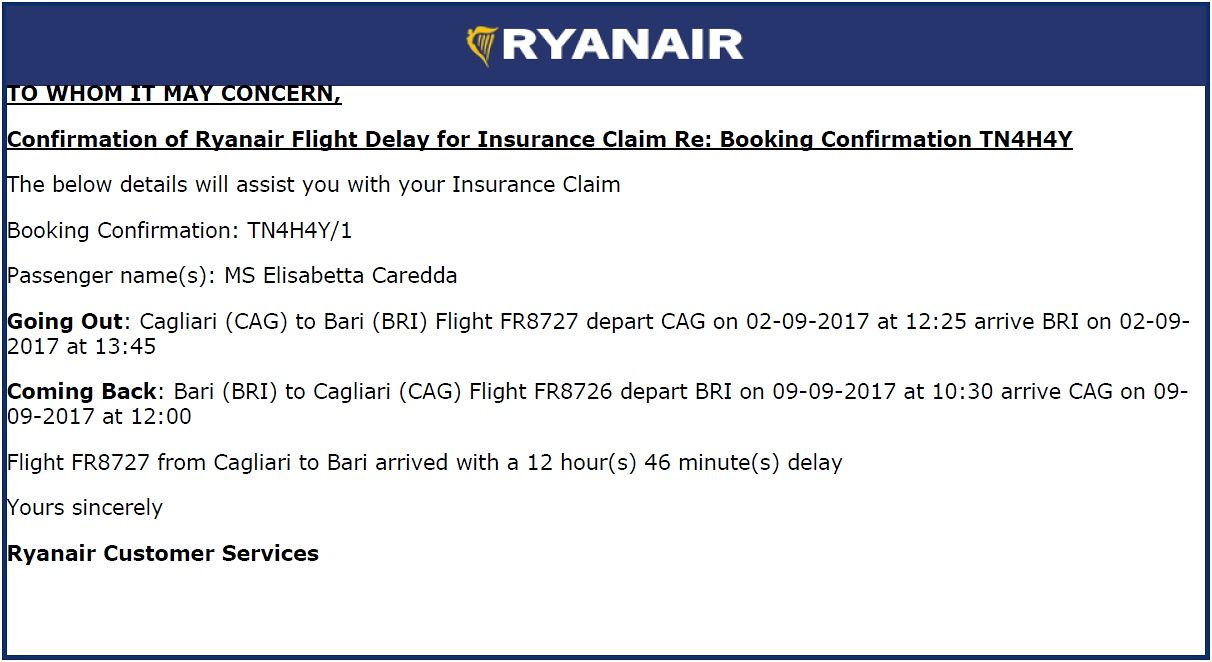Image resolution: width=1212 pixels, height=662 pixels.
Task: Click the bold "Going Out" label
Action: (66, 322)
